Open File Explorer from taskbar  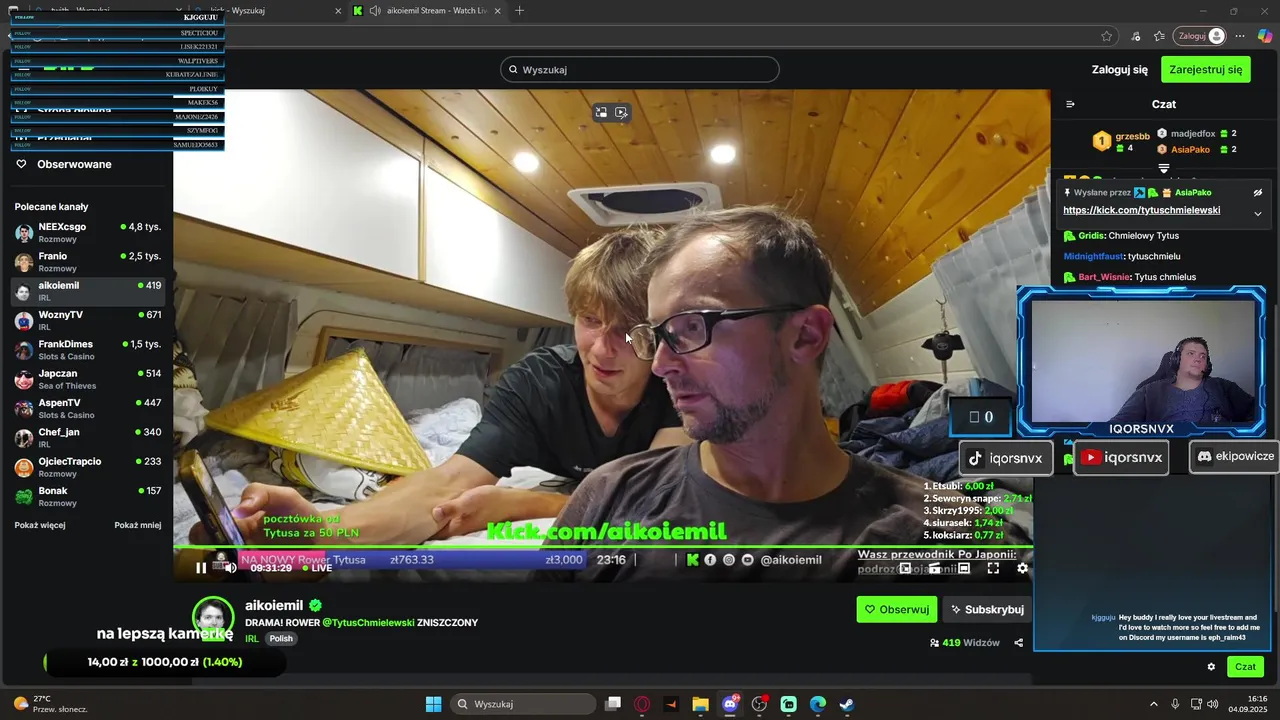(700, 704)
